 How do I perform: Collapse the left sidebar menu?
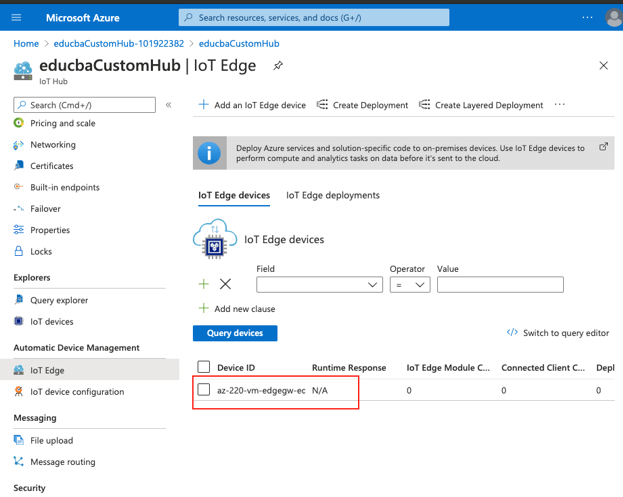click(168, 105)
